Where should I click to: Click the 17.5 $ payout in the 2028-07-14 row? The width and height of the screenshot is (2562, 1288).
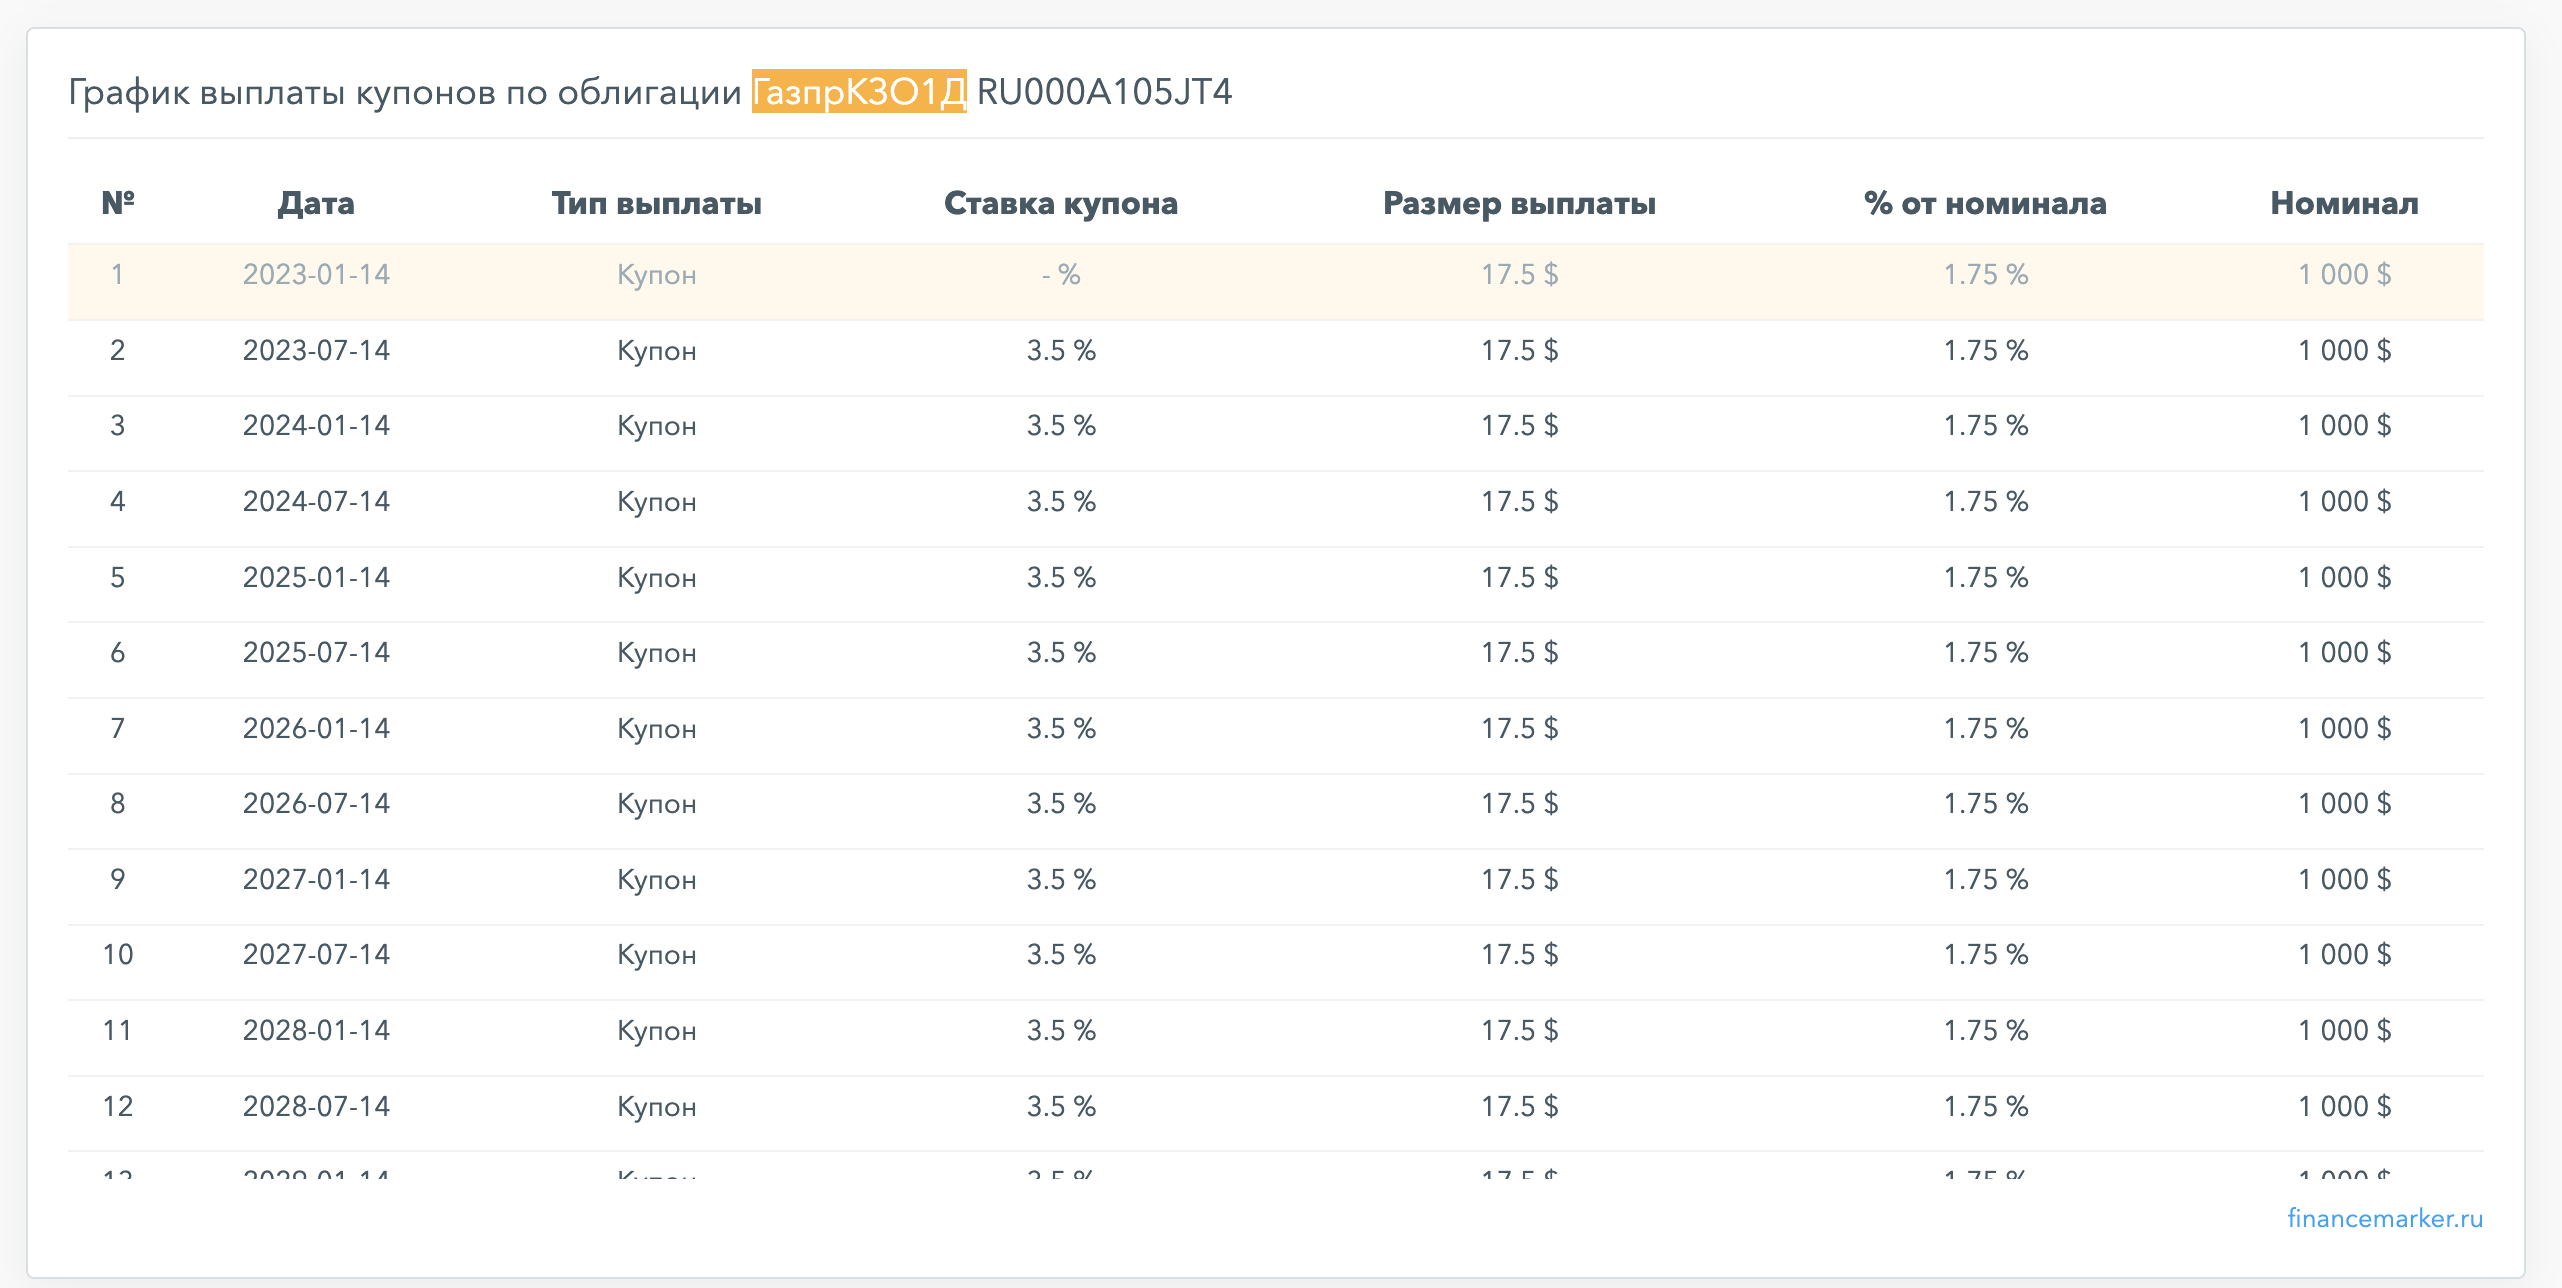click(x=1520, y=1106)
